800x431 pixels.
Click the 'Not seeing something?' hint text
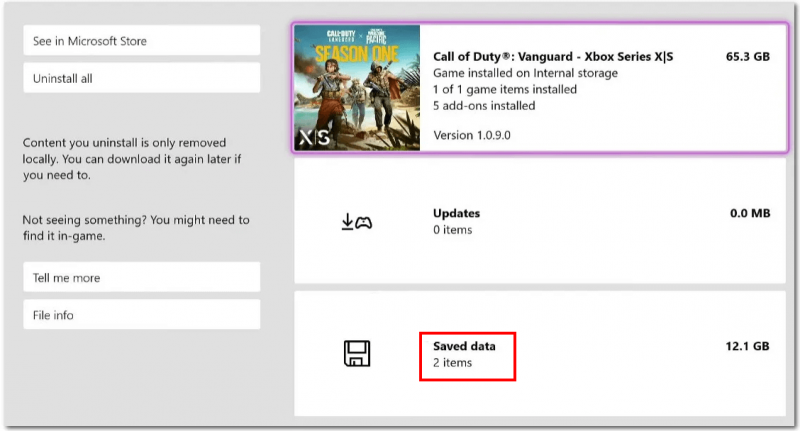(x=136, y=227)
